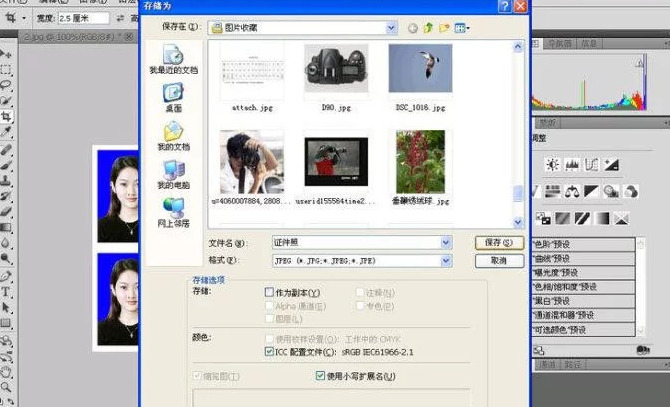Select the Path Selection arrow tool
The width and height of the screenshot is (670, 407).
click(6, 307)
